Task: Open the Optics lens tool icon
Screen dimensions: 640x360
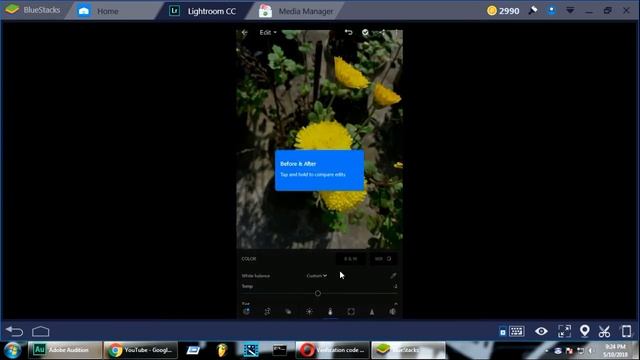Action: pyautogui.click(x=393, y=312)
